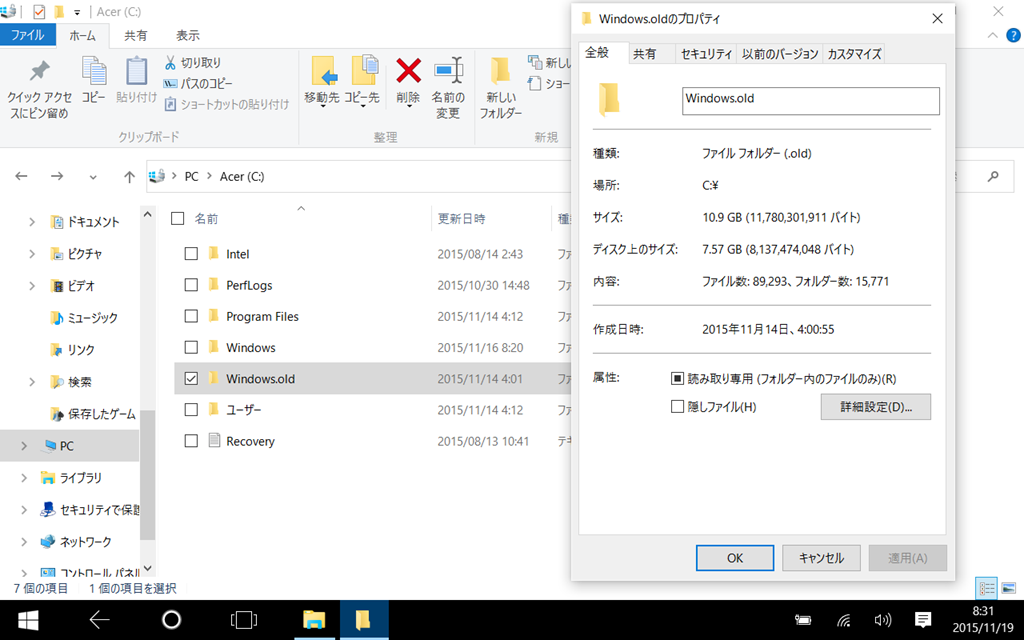Click the folder name field containing Windows.old
1024x640 pixels.
point(810,101)
